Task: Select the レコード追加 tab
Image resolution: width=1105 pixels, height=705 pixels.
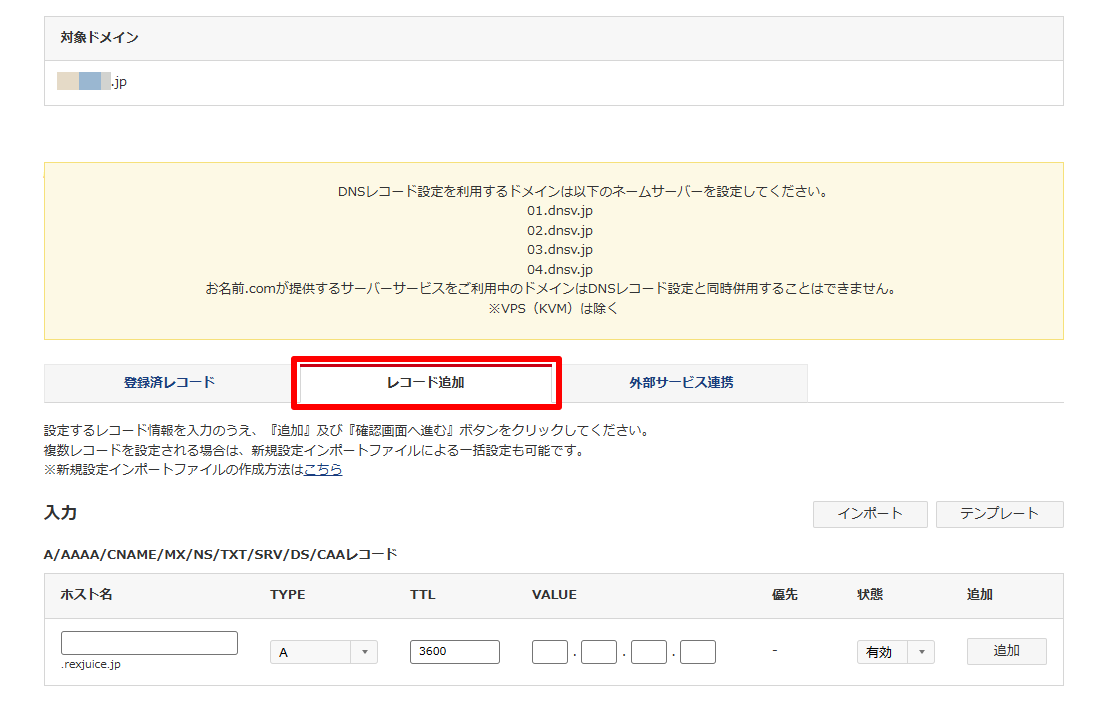Action: tap(425, 383)
